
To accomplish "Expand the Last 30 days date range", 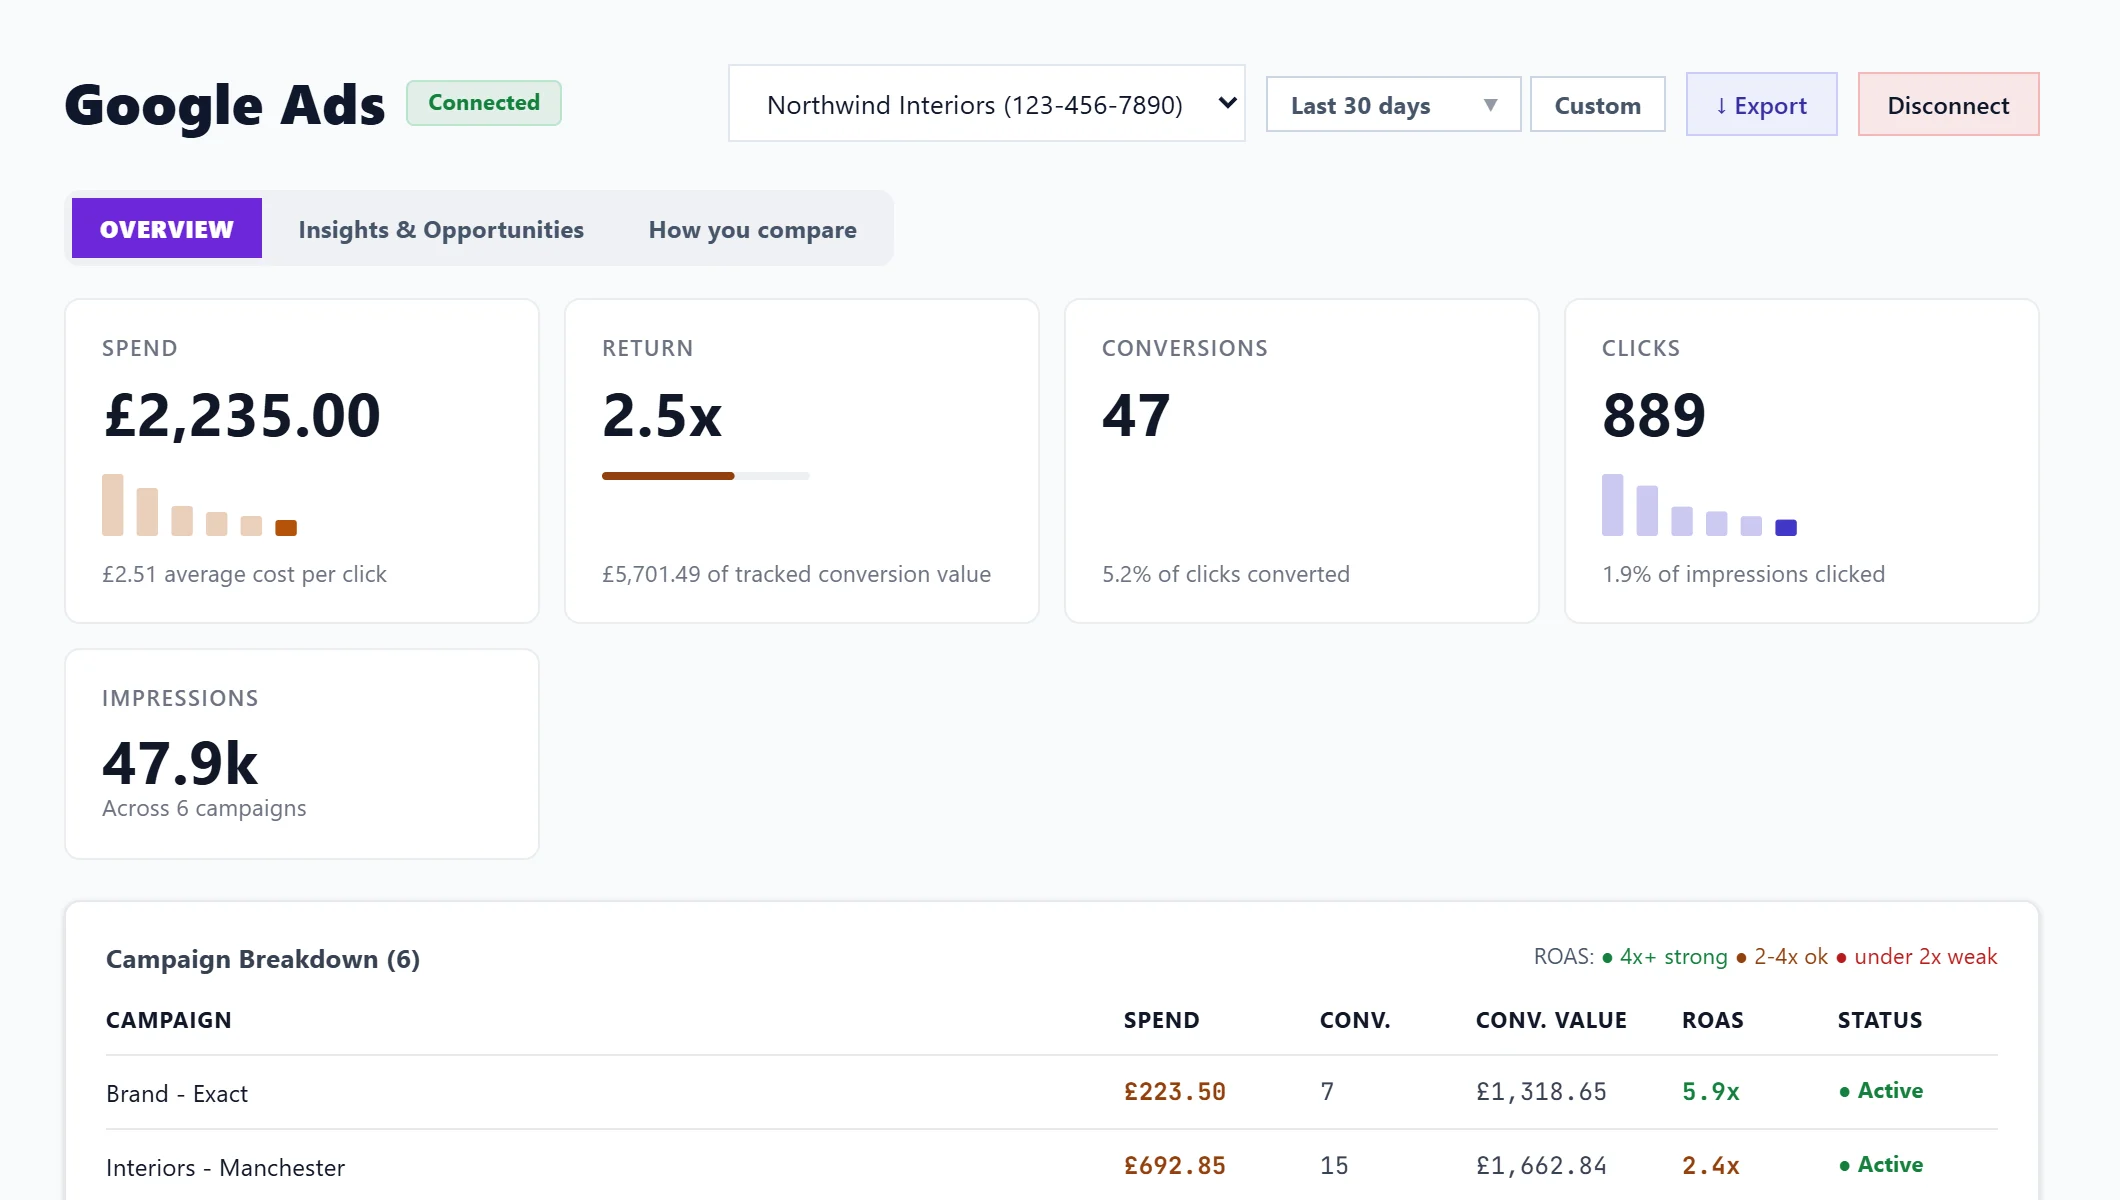I will (1393, 105).
